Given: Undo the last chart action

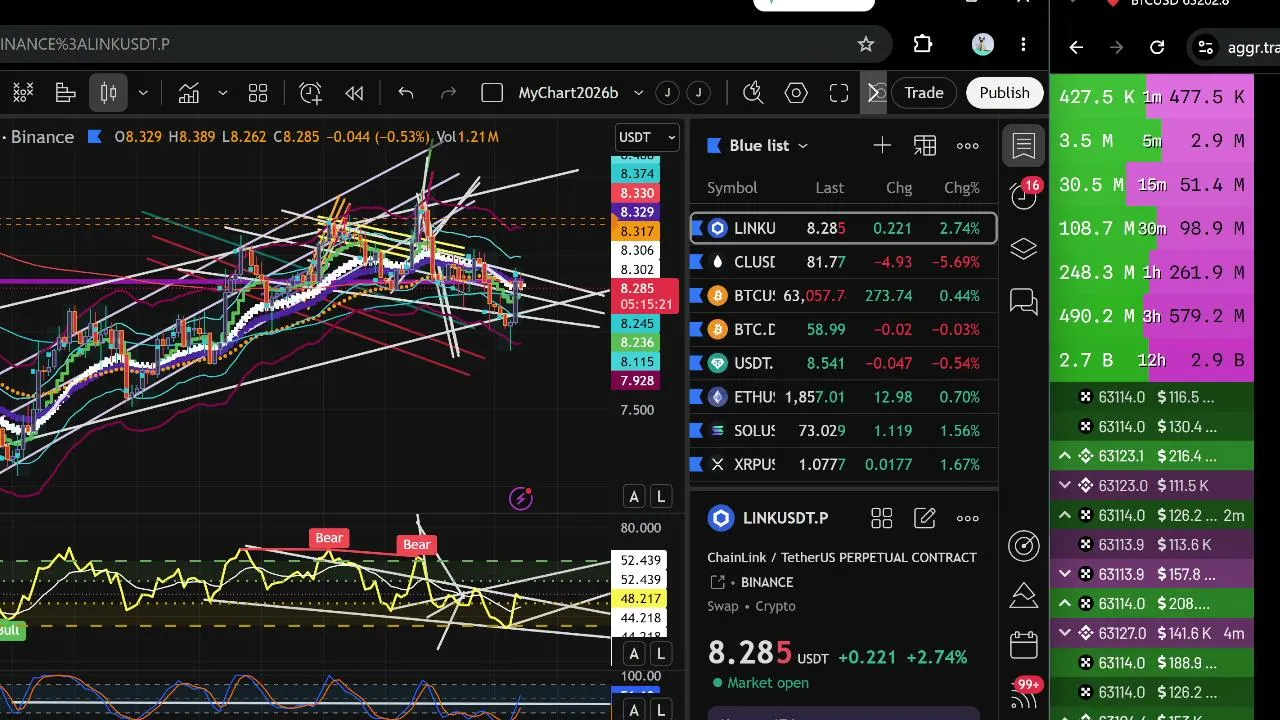Looking at the screenshot, I should point(406,93).
